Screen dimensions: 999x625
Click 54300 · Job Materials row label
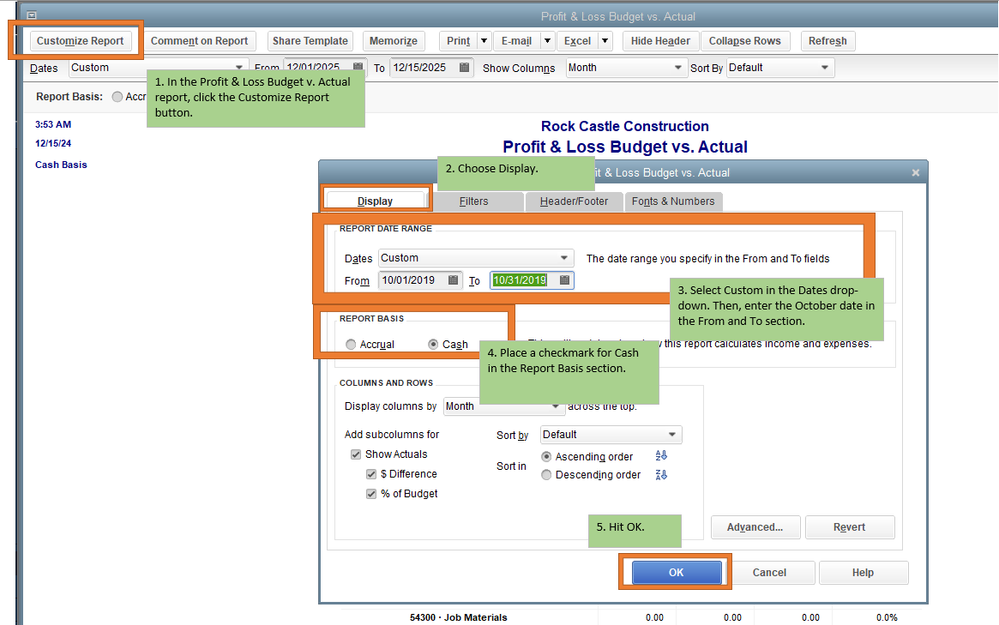click(458, 617)
